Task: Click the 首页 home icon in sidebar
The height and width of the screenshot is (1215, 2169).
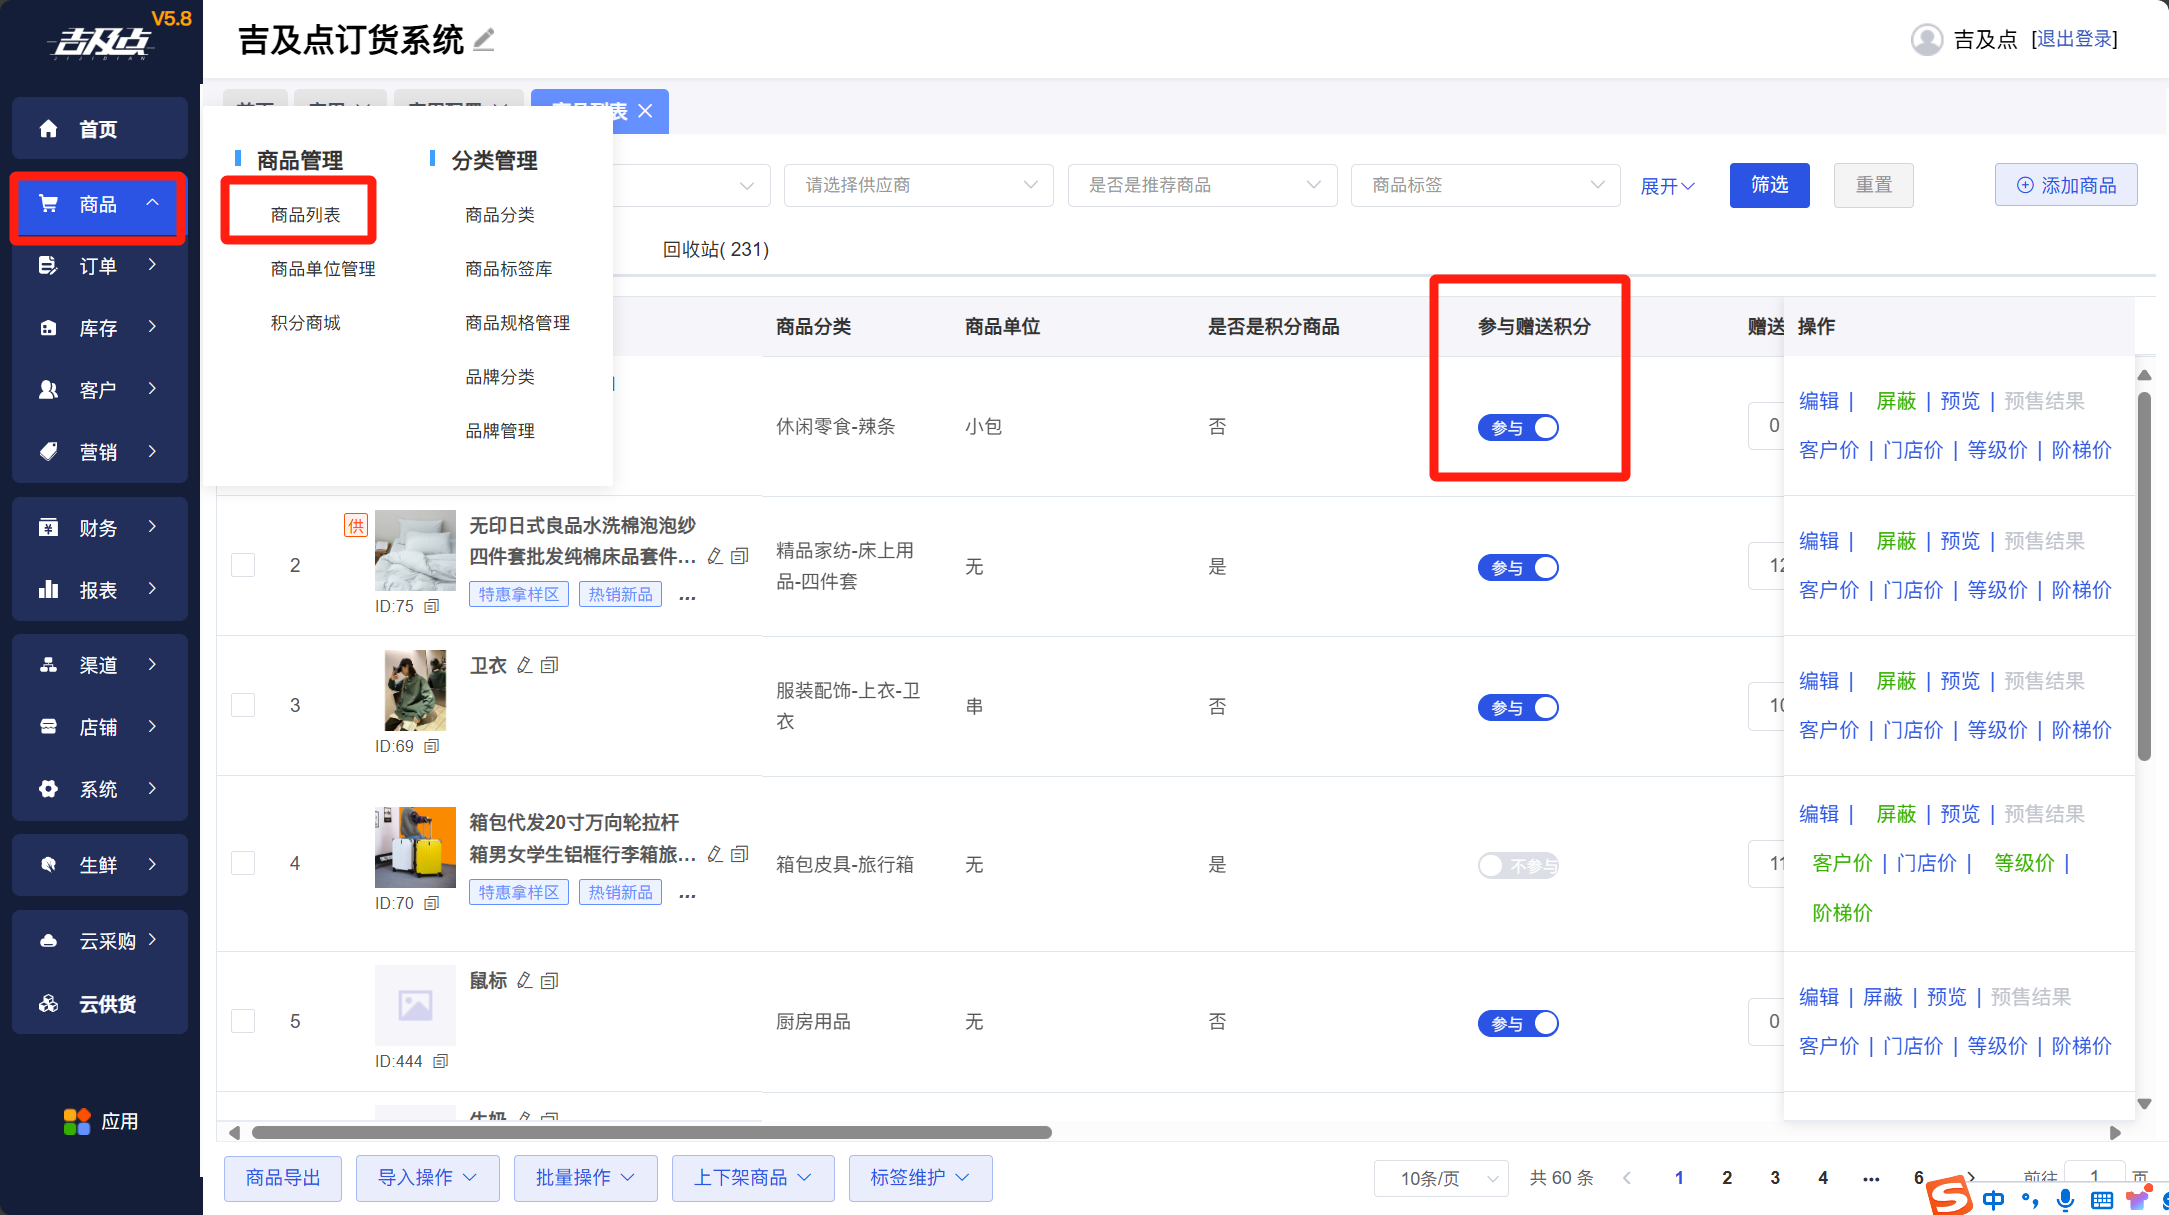Action: (48, 129)
